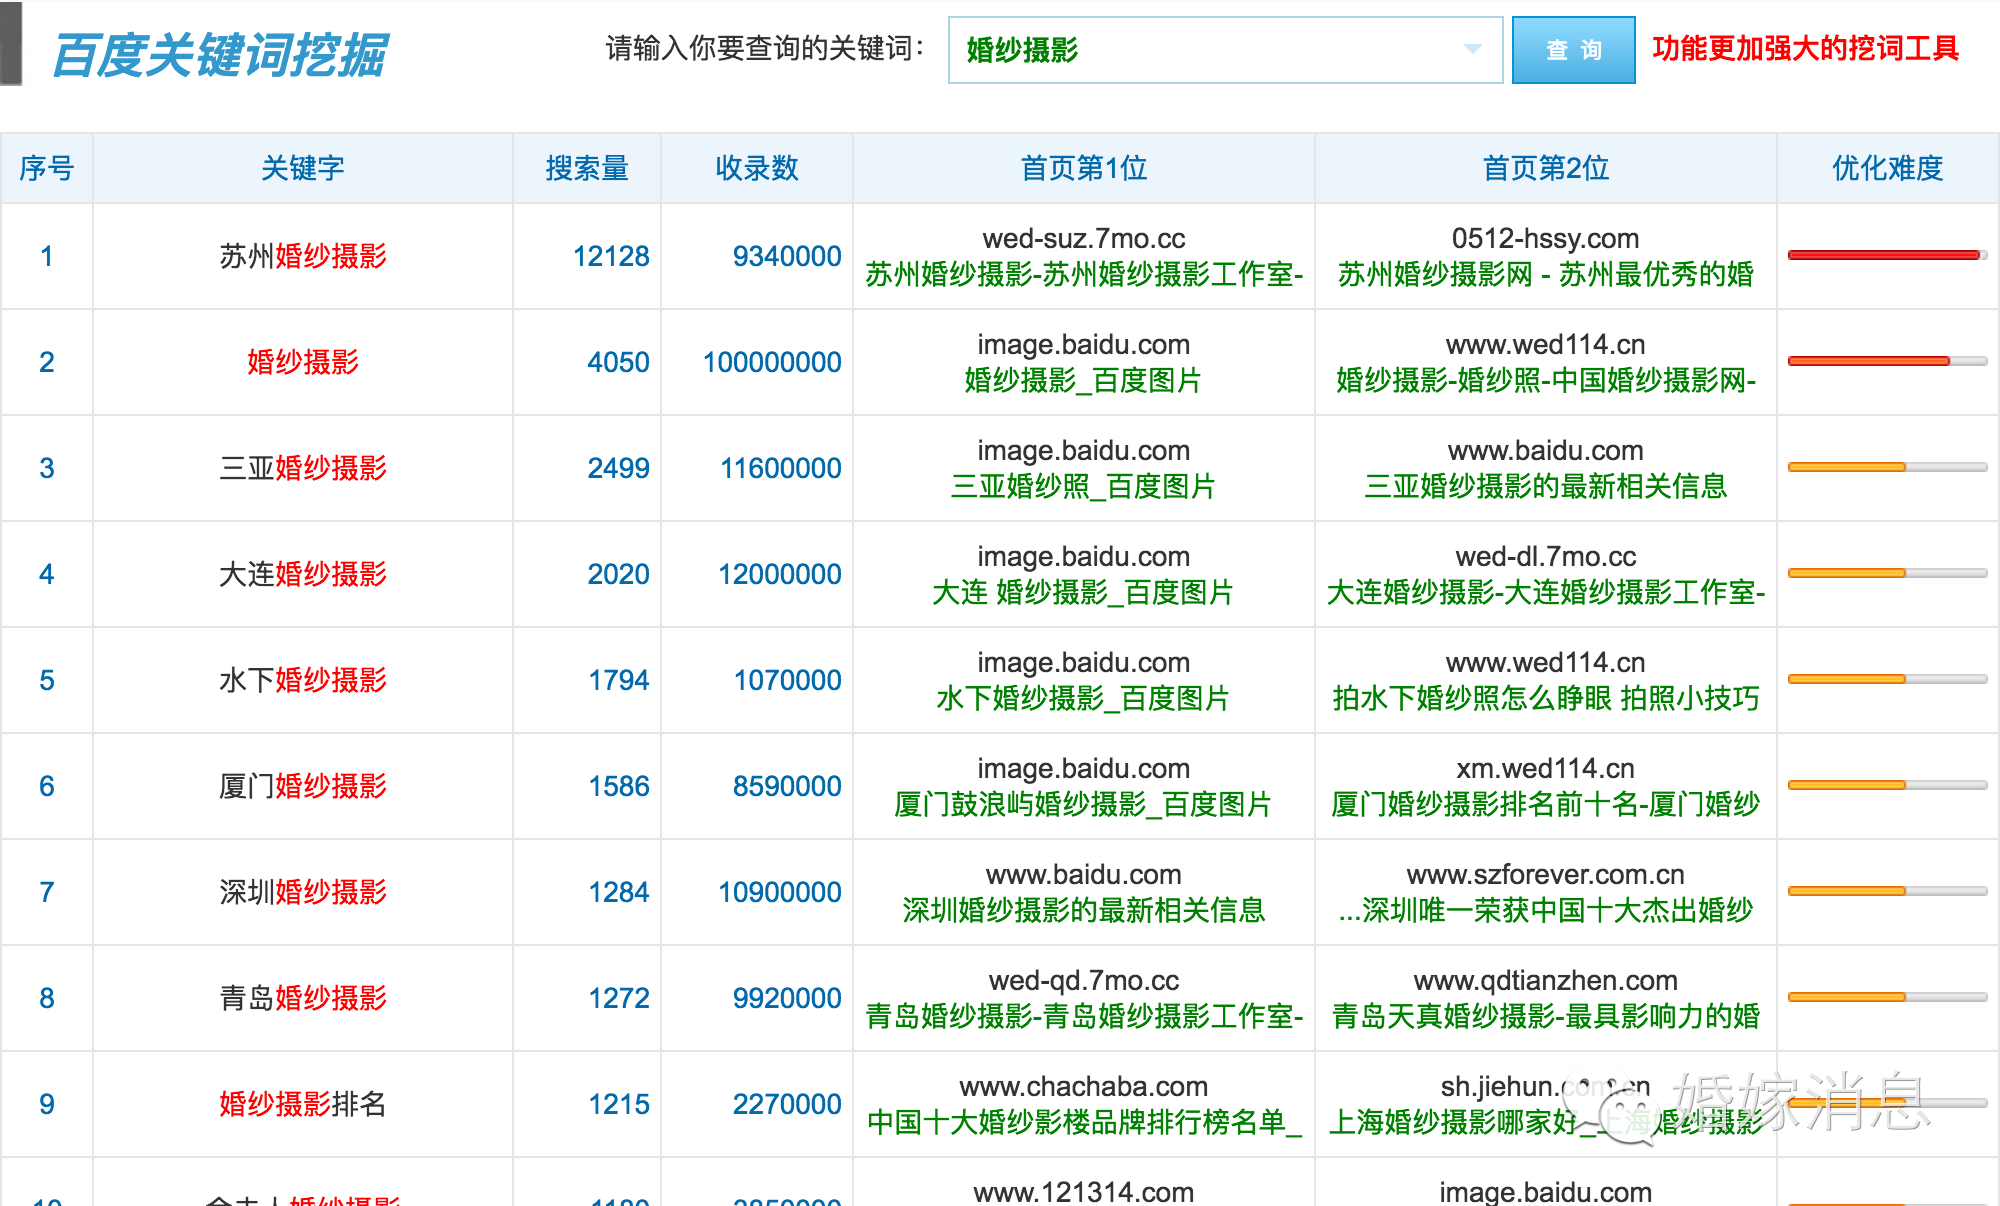
Task: Open 婚纱摄影_百度图片 result
Action: (x=1084, y=381)
